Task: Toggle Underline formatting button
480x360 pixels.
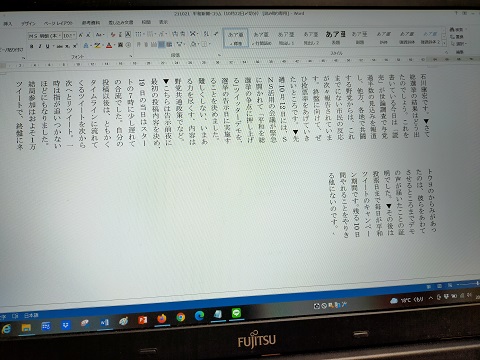Action: coord(47,46)
